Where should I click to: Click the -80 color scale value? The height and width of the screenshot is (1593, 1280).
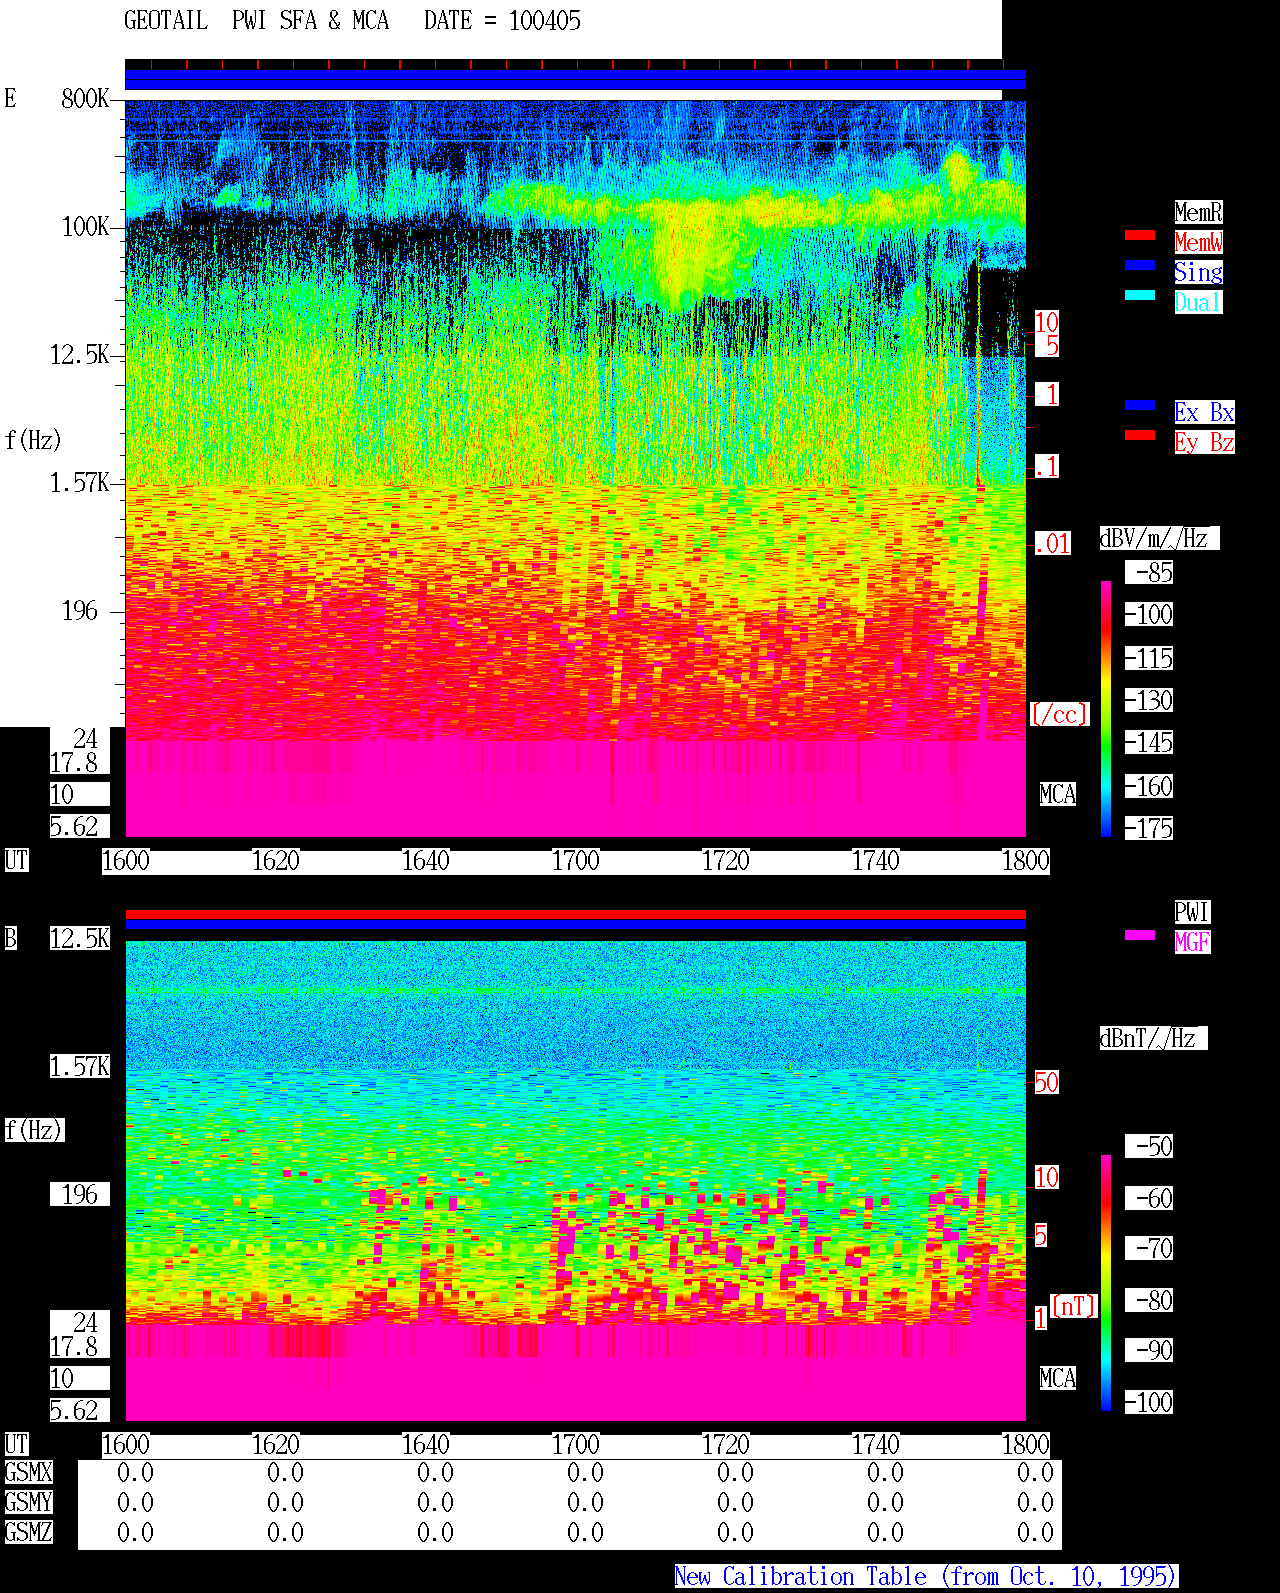1150,1300
